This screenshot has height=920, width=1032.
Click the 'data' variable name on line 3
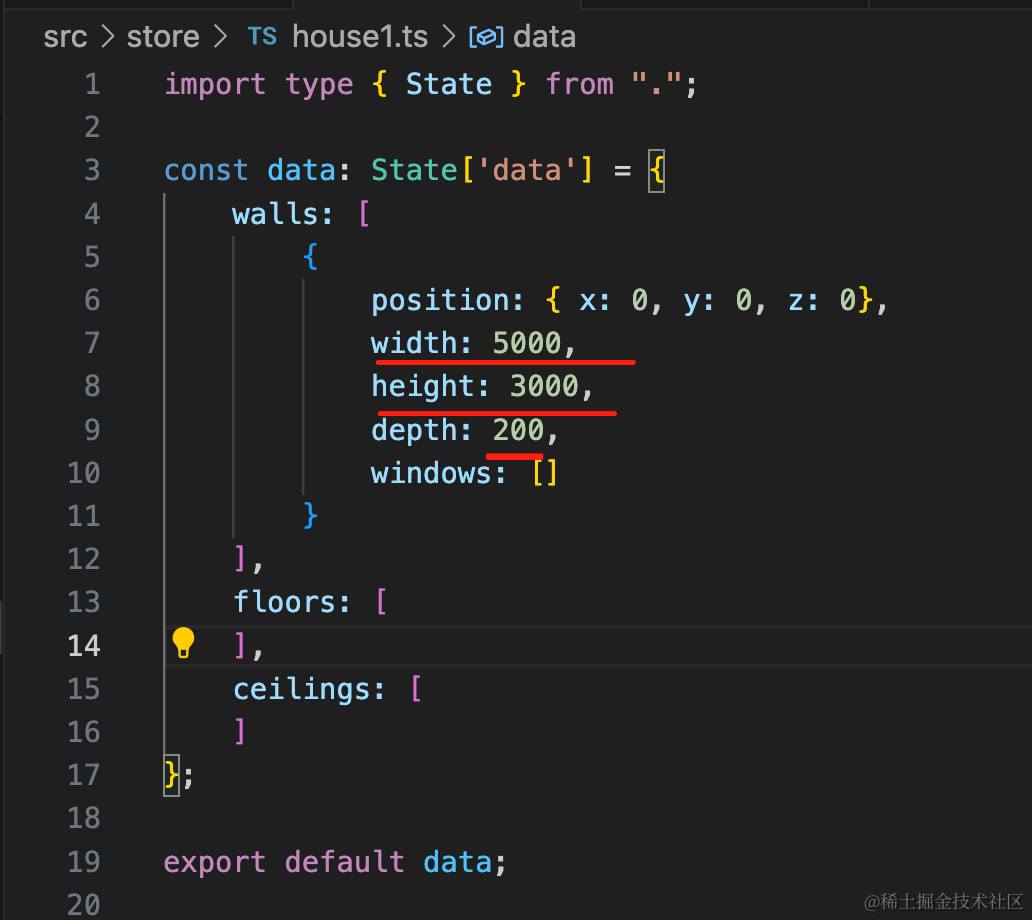coord(301,170)
